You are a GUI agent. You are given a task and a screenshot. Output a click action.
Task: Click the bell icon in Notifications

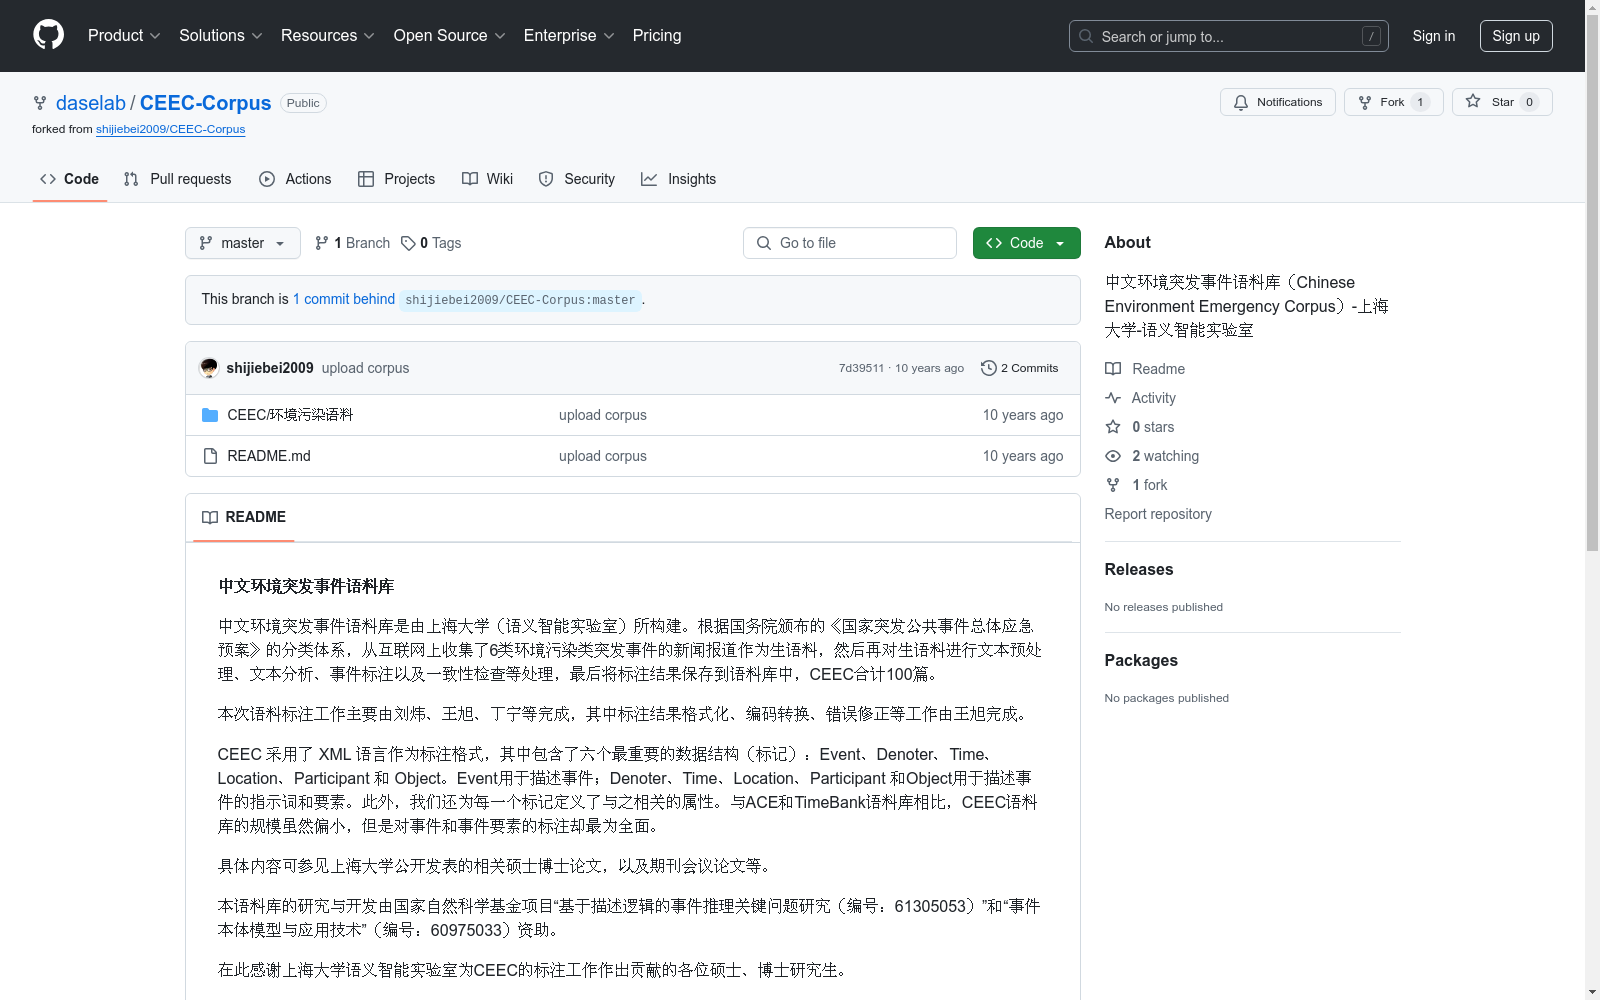1241,102
